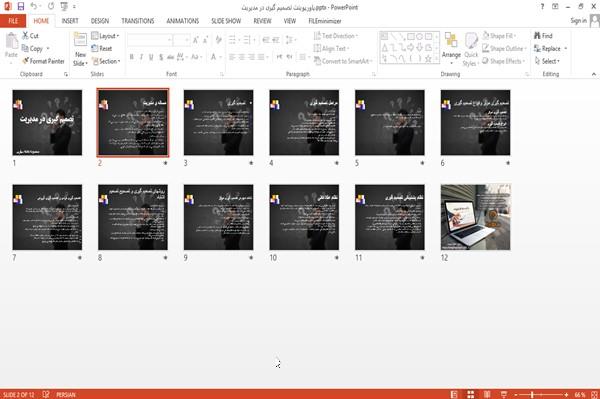The width and height of the screenshot is (600, 399).
Task: Expand the Layout dropdown
Action: [105, 36]
